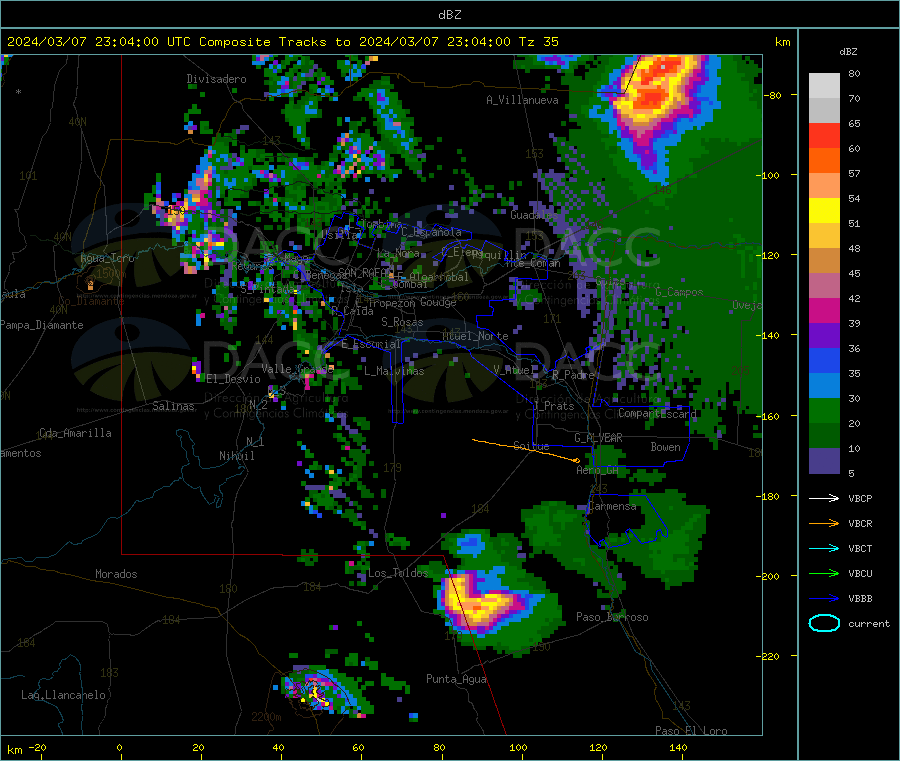900x761 pixels.
Task: Click the green VBCU arrow legend icon
Action: [824, 573]
